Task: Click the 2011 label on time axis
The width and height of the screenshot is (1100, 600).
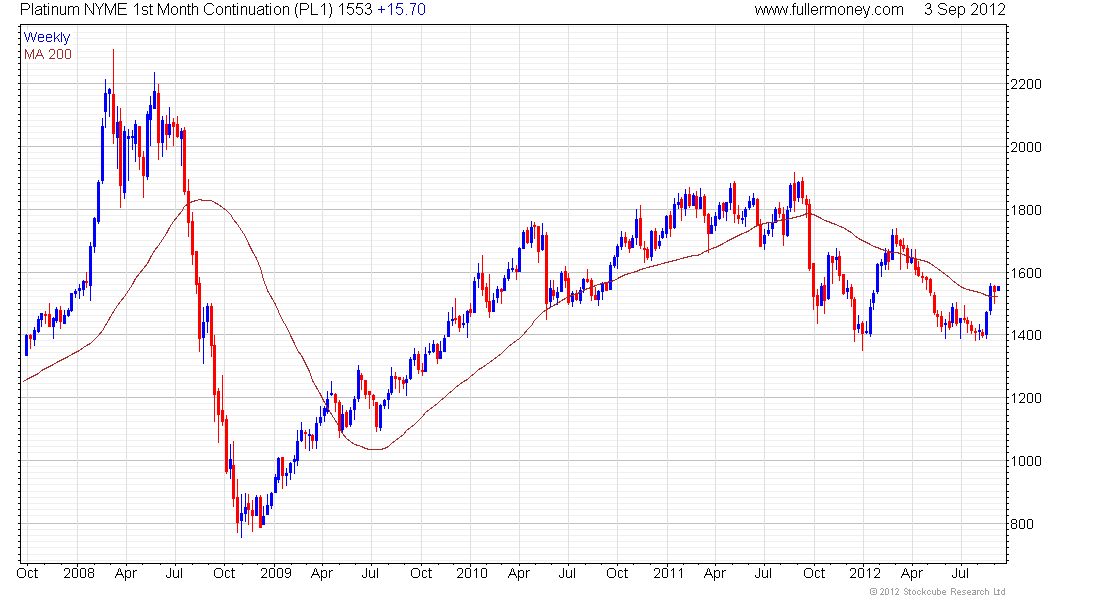Action: point(667,574)
